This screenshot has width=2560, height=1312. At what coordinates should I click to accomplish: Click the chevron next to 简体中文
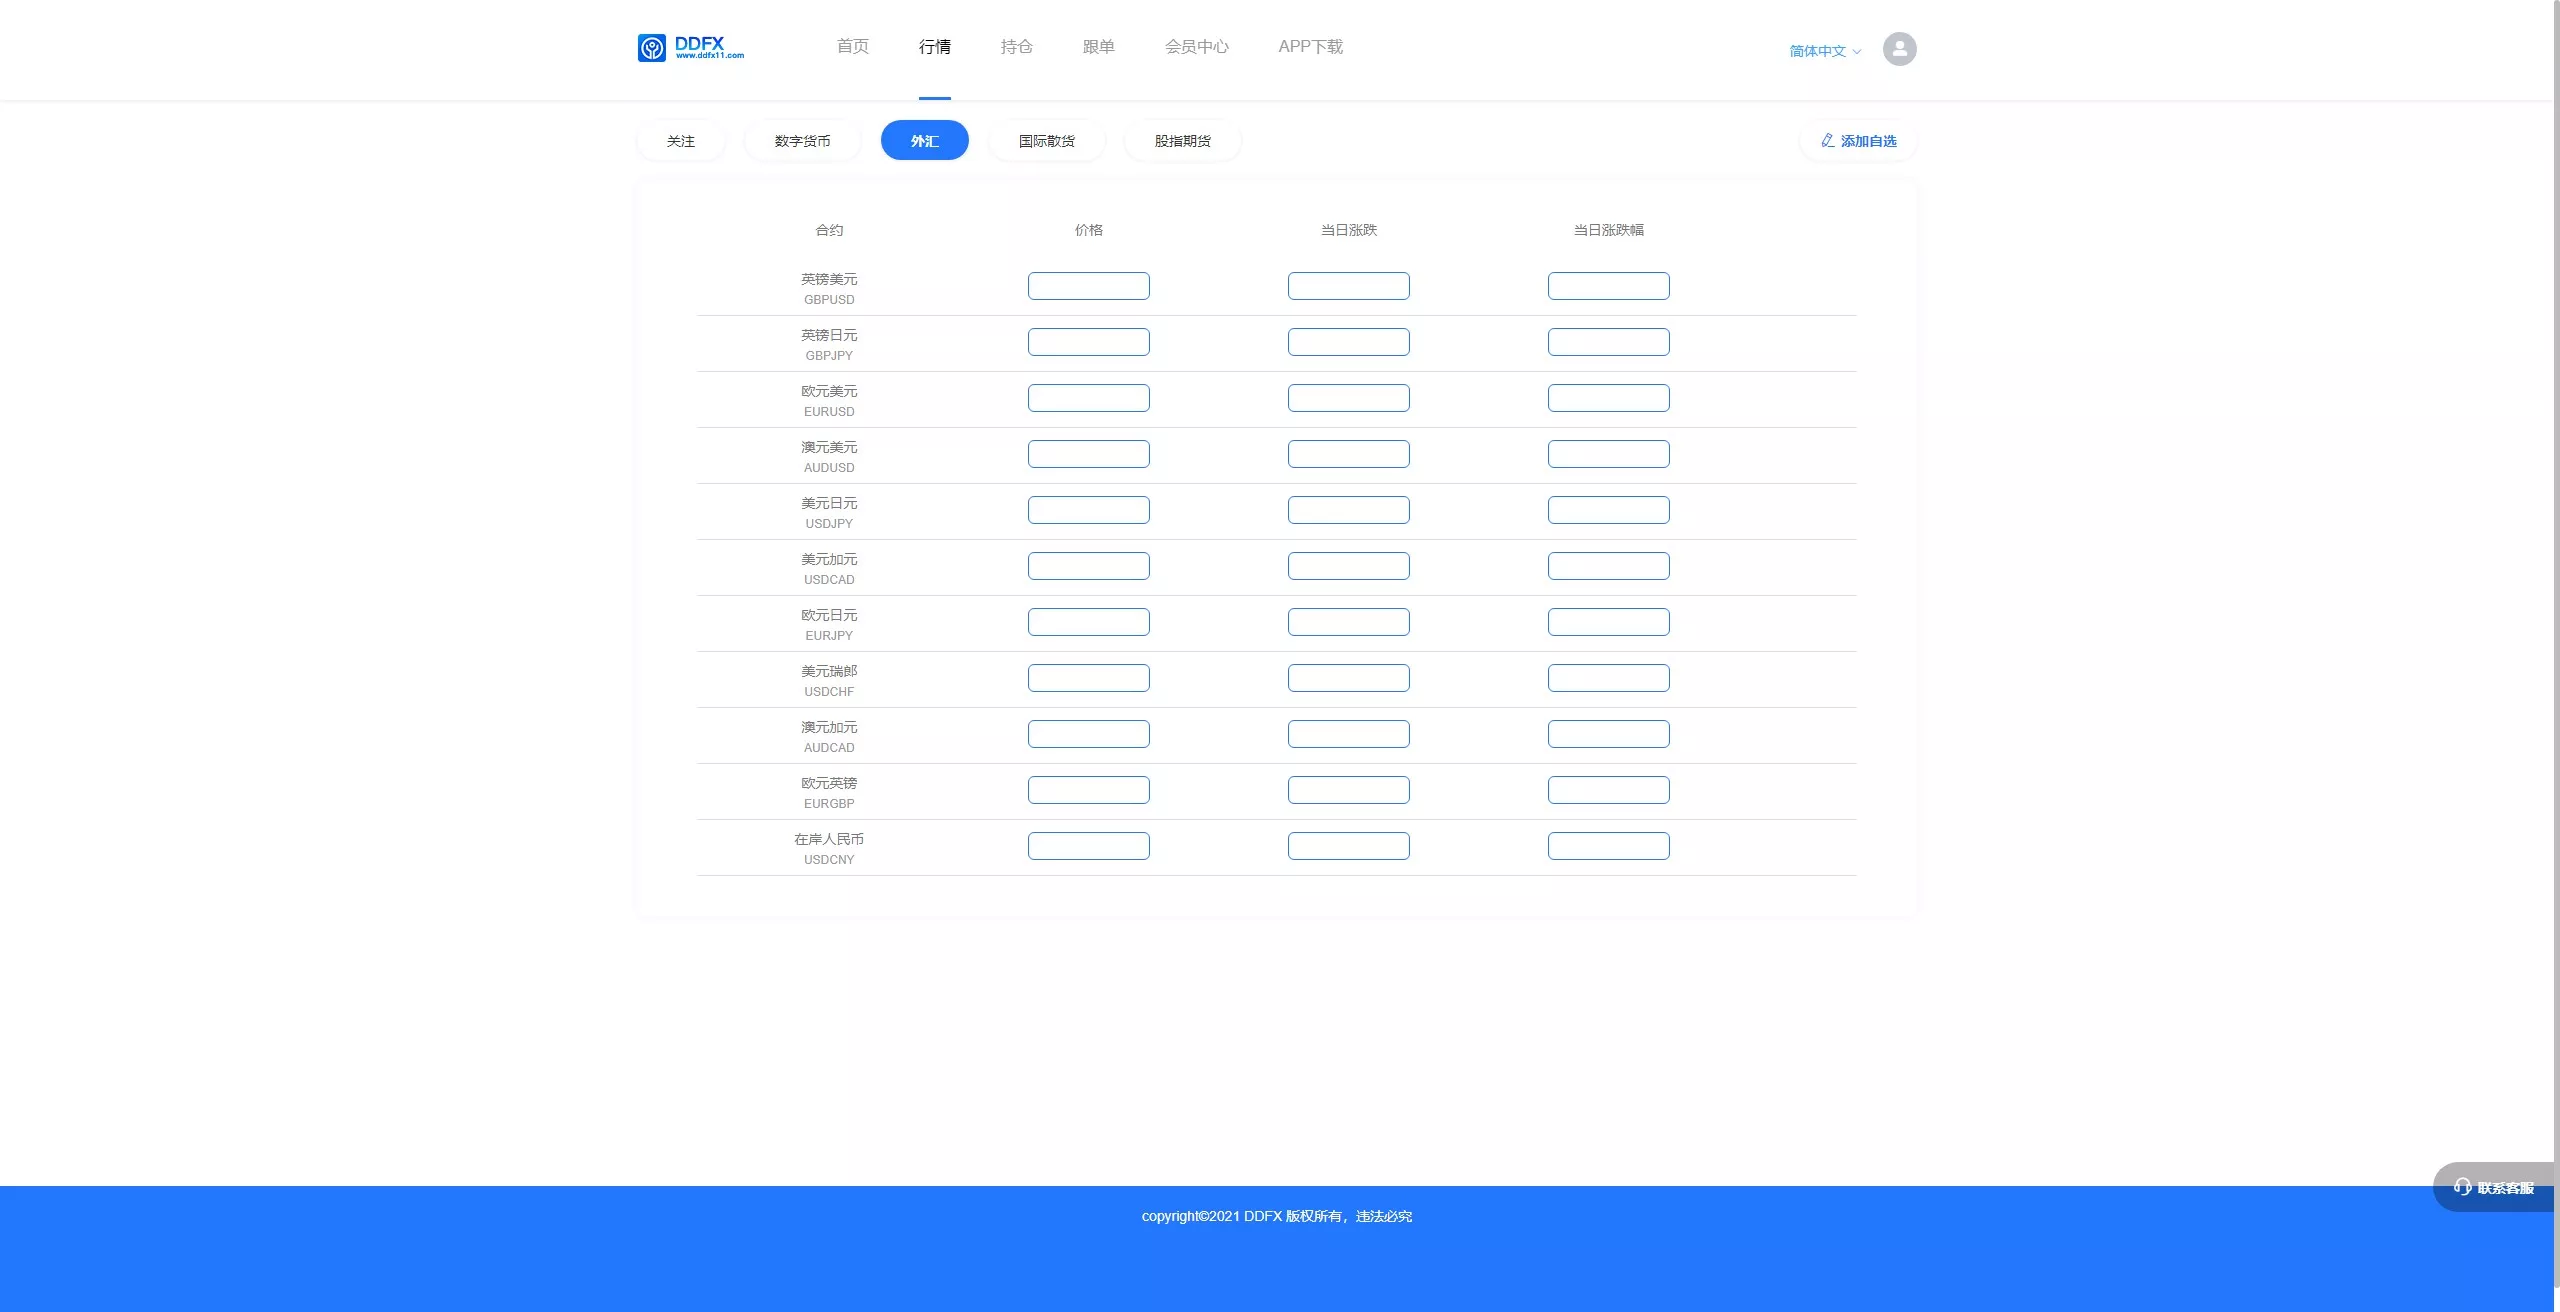[1857, 52]
